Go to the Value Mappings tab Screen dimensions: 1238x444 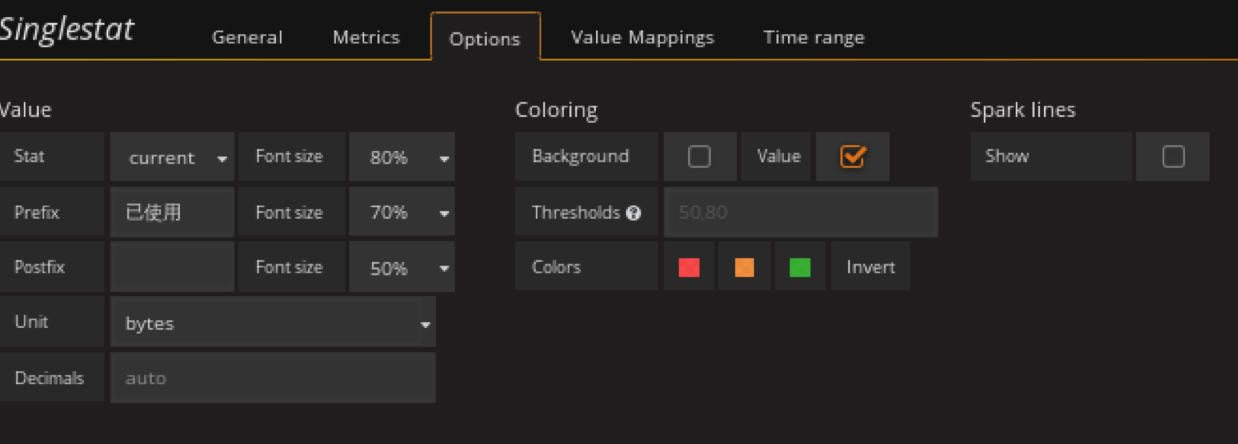point(642,37)
